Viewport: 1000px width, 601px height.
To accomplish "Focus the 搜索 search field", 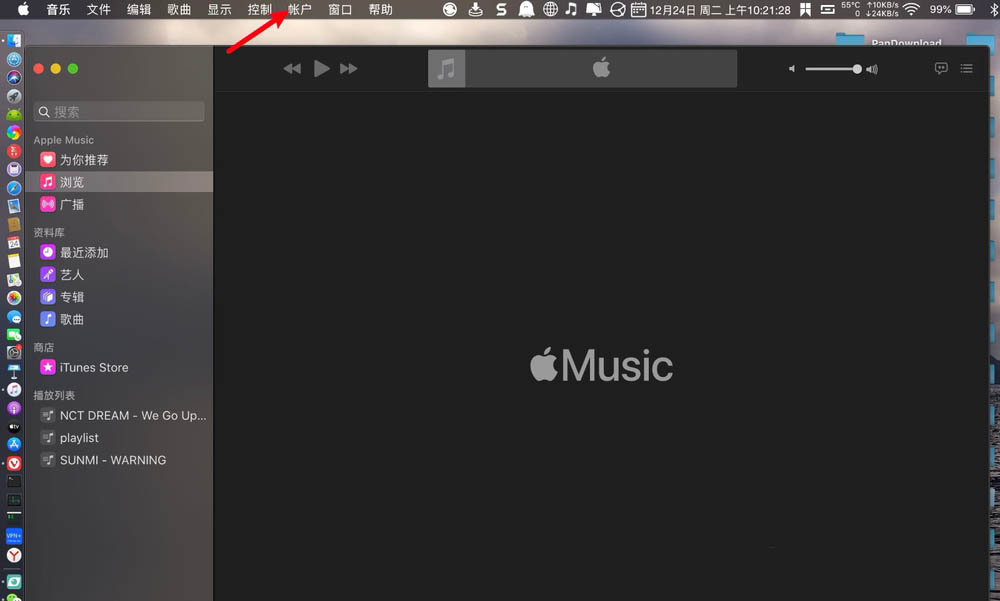I will [119, 112].
